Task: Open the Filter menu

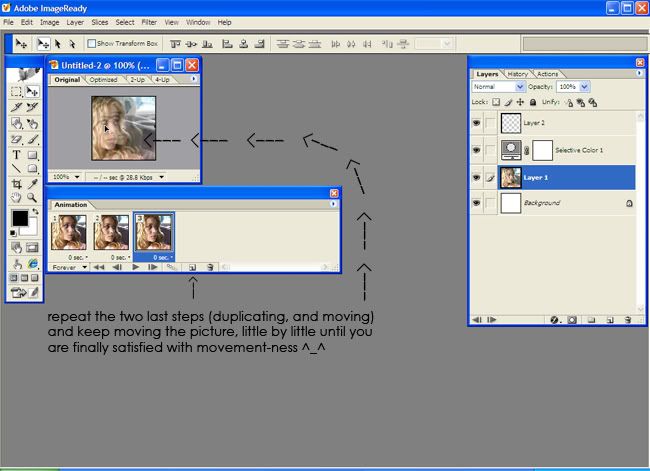Action: coord(149,21)
